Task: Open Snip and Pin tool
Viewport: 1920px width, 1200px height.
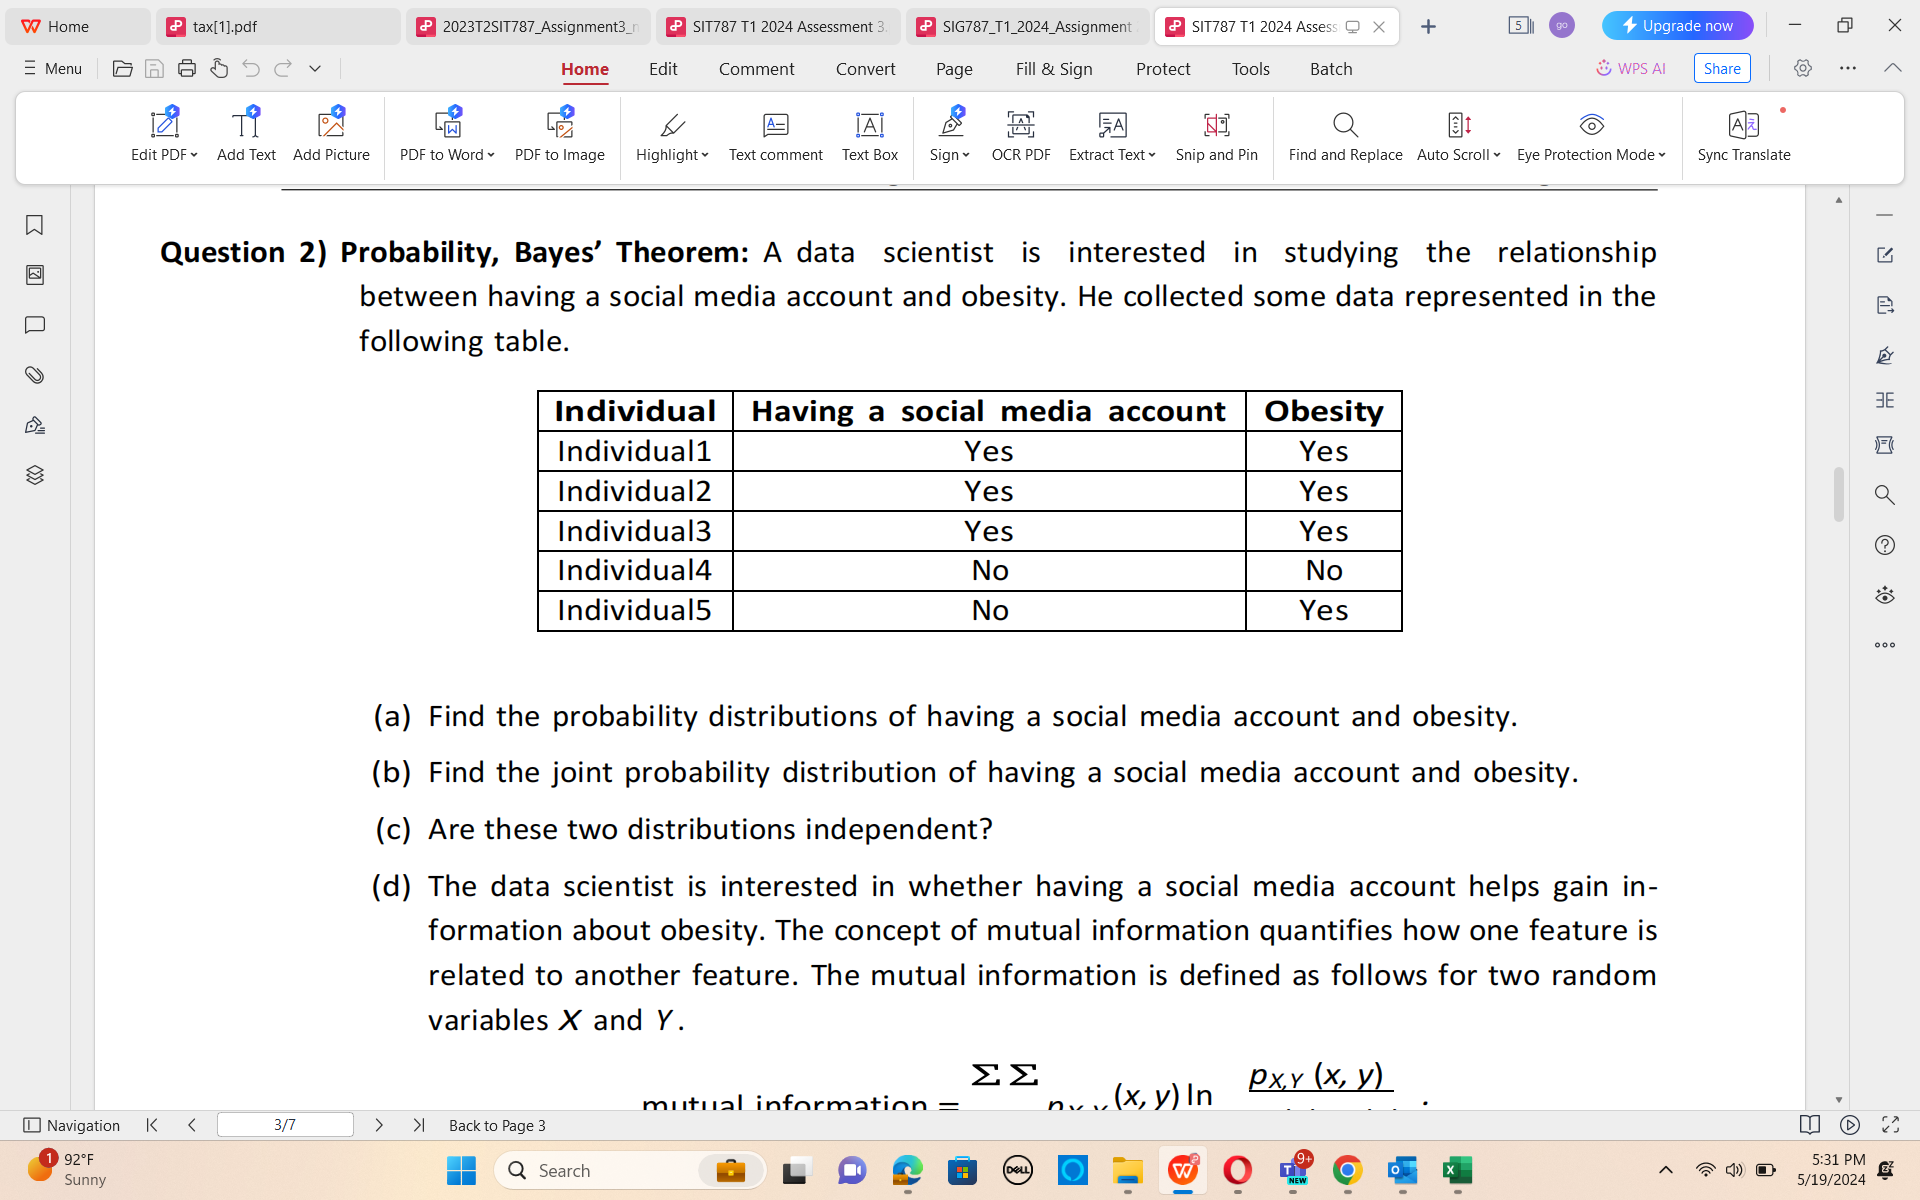Action: (1216, 135)
